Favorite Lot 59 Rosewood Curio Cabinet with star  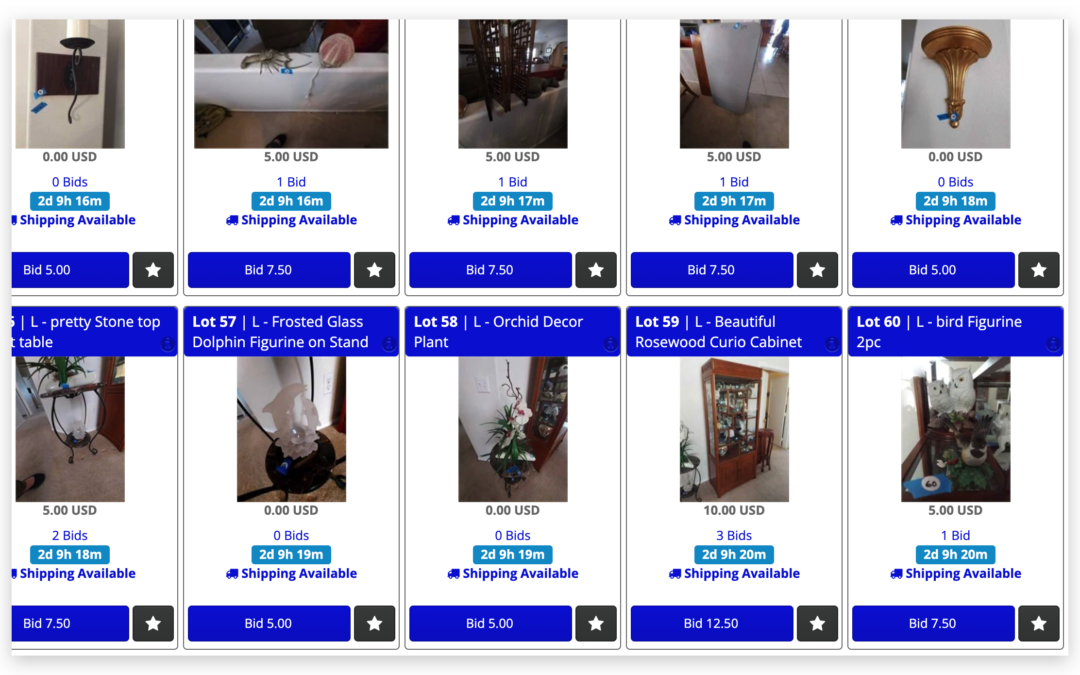pos(818,623)
